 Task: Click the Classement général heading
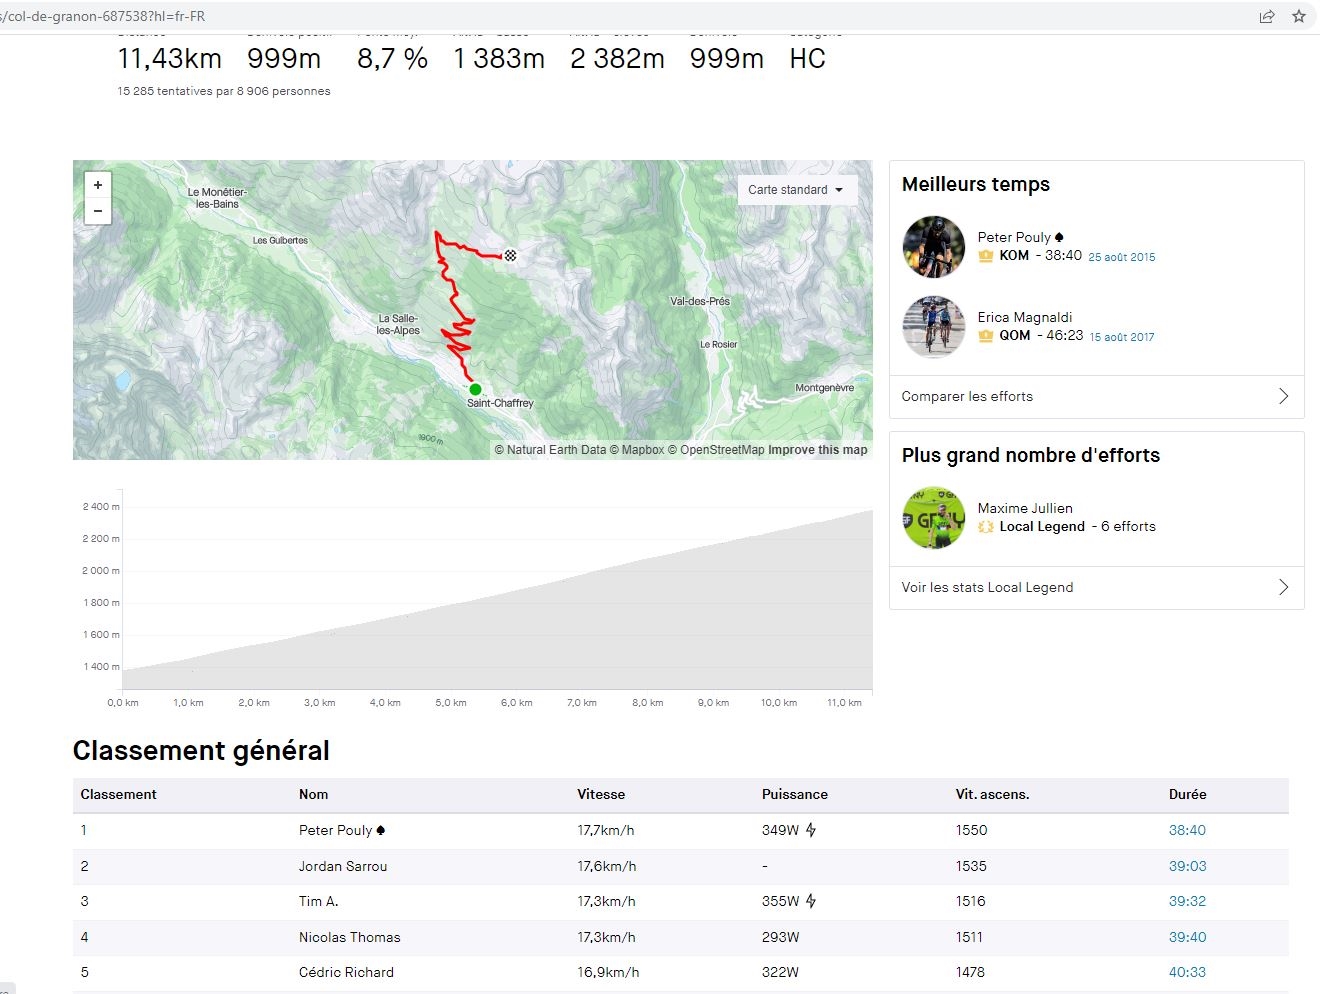pyautogui.click(x=201, y=751)
